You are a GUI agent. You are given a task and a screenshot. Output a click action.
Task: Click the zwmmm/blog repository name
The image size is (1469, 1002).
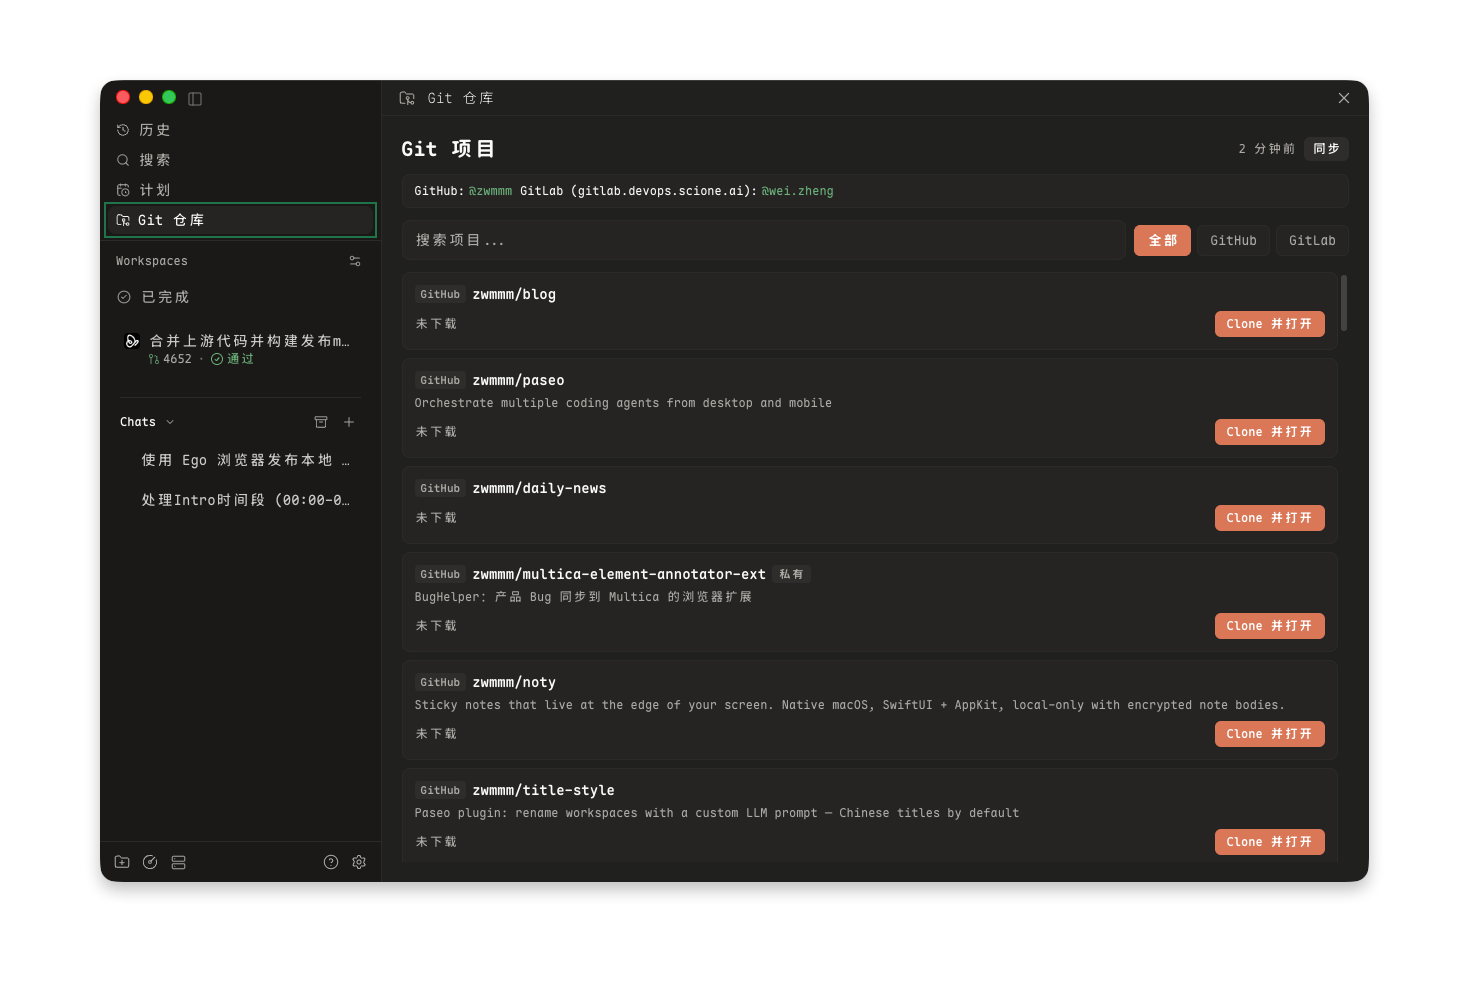[x=514, y=294]
